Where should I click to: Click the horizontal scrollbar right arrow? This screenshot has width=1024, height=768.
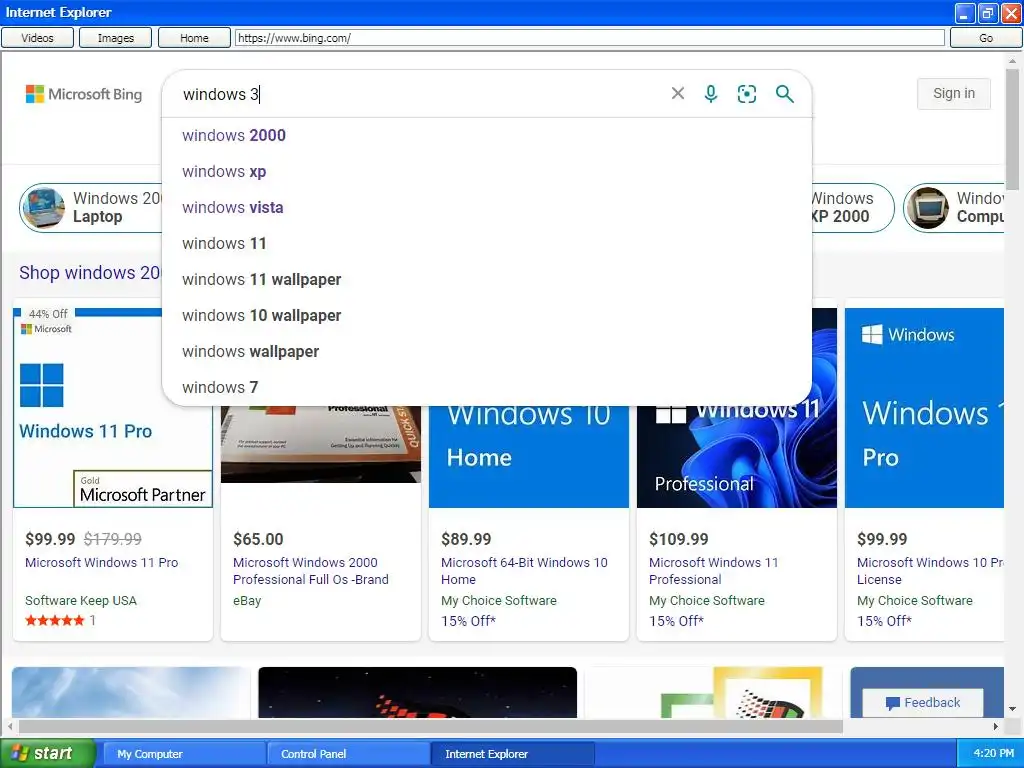tap(996, 726)
